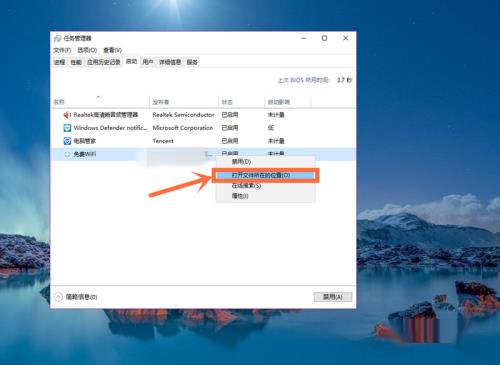Select the Windows Defender notific... row name
Viewport: 500px width, 365px height.
click(110, 128)
